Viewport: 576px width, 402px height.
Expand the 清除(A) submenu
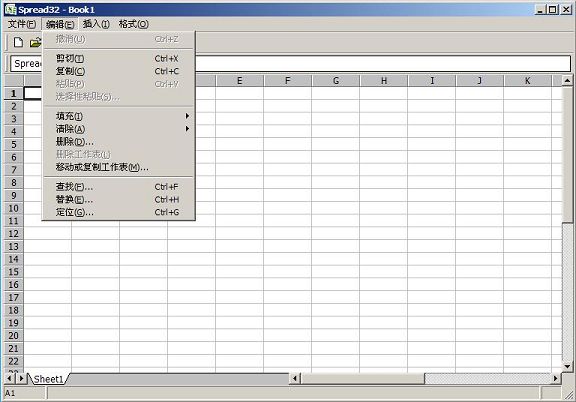pos(118,129)
